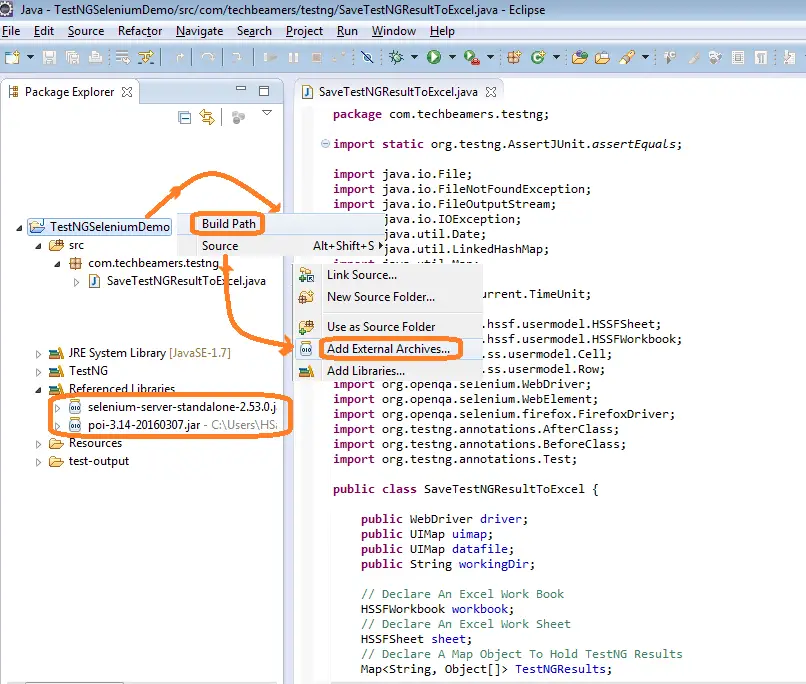
Task: Choose Add External Archives from the menu
Action: 389,347
